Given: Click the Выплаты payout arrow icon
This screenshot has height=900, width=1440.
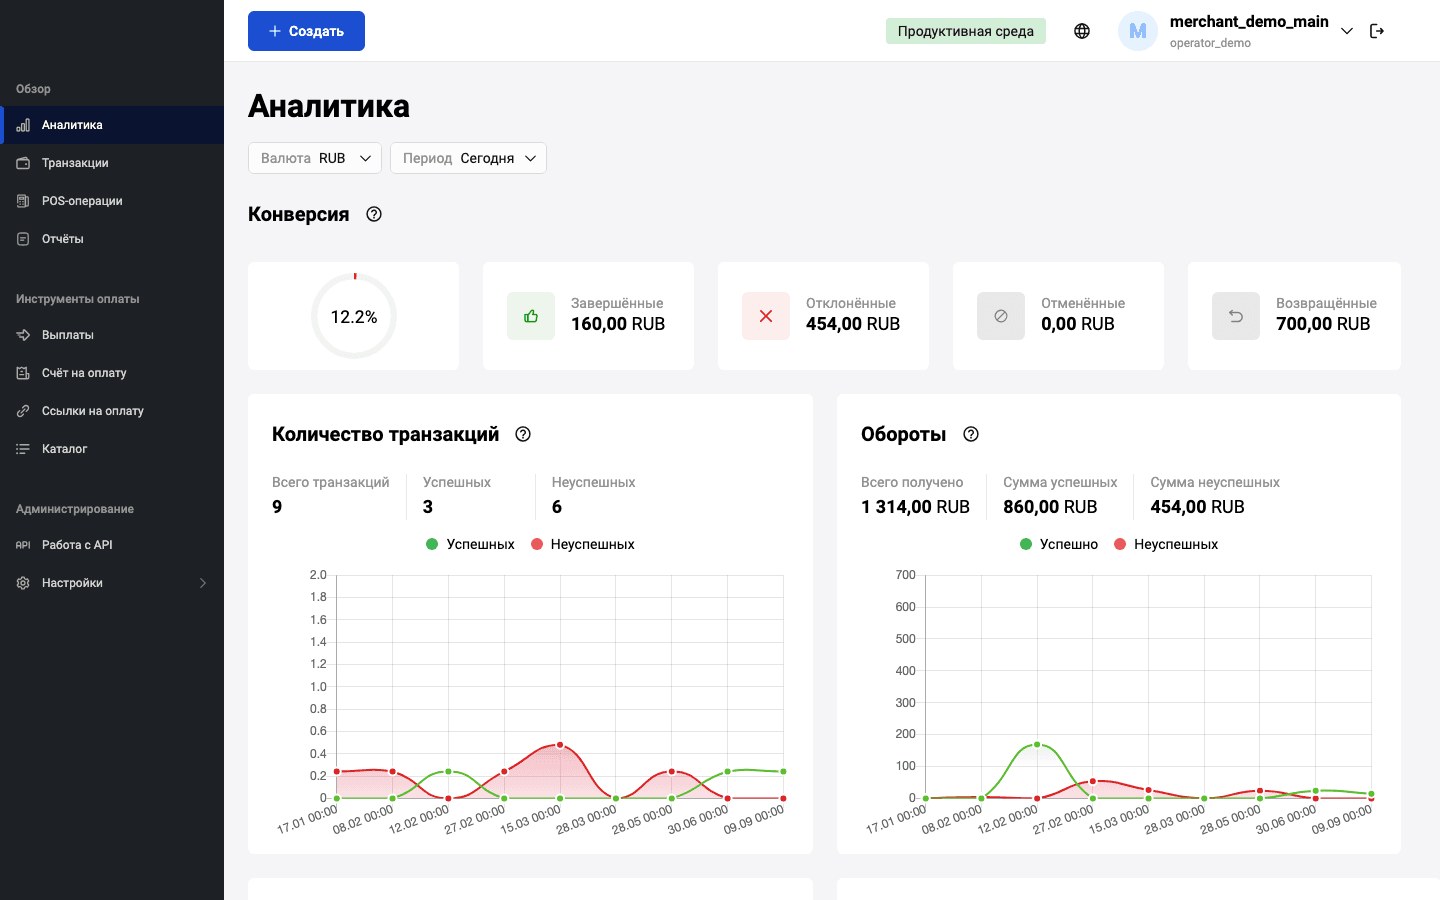Looking at the screenshot, I should pyautogui.click(x=23, y=335).
